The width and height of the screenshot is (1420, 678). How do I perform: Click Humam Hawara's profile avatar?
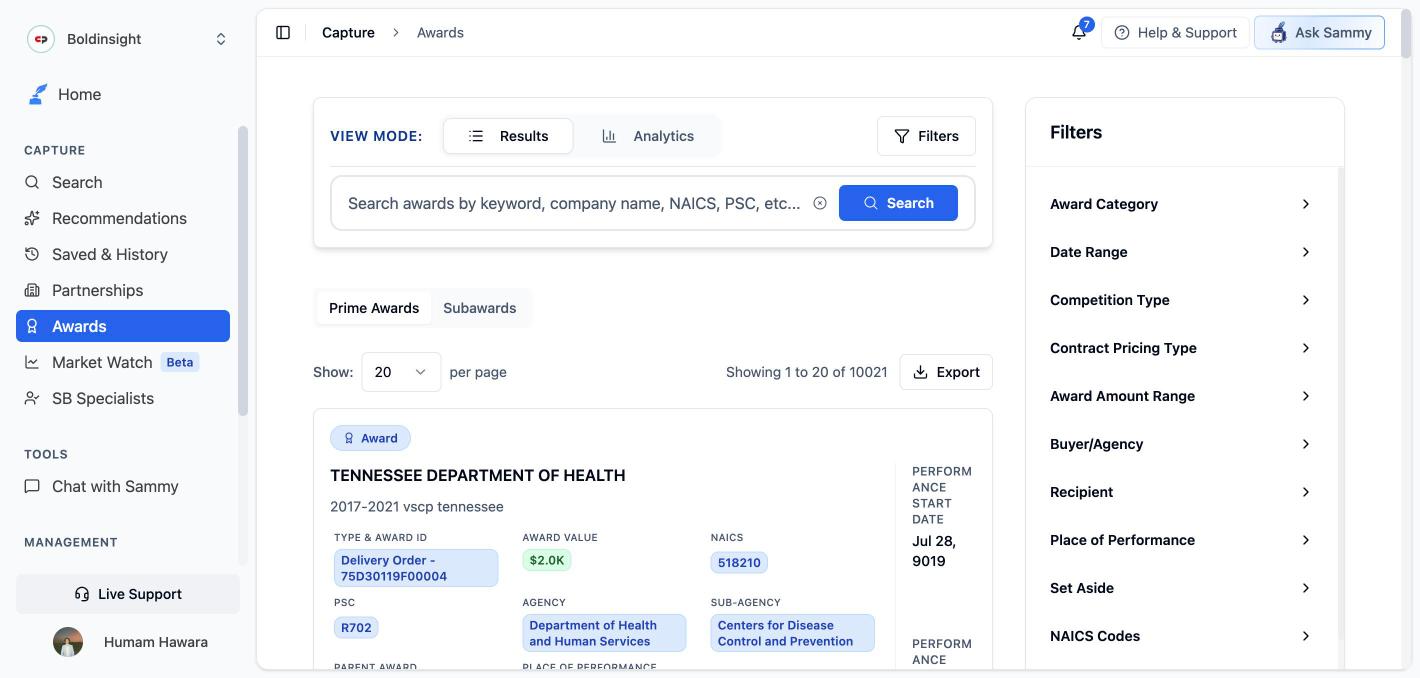click(x=68, y=642)
